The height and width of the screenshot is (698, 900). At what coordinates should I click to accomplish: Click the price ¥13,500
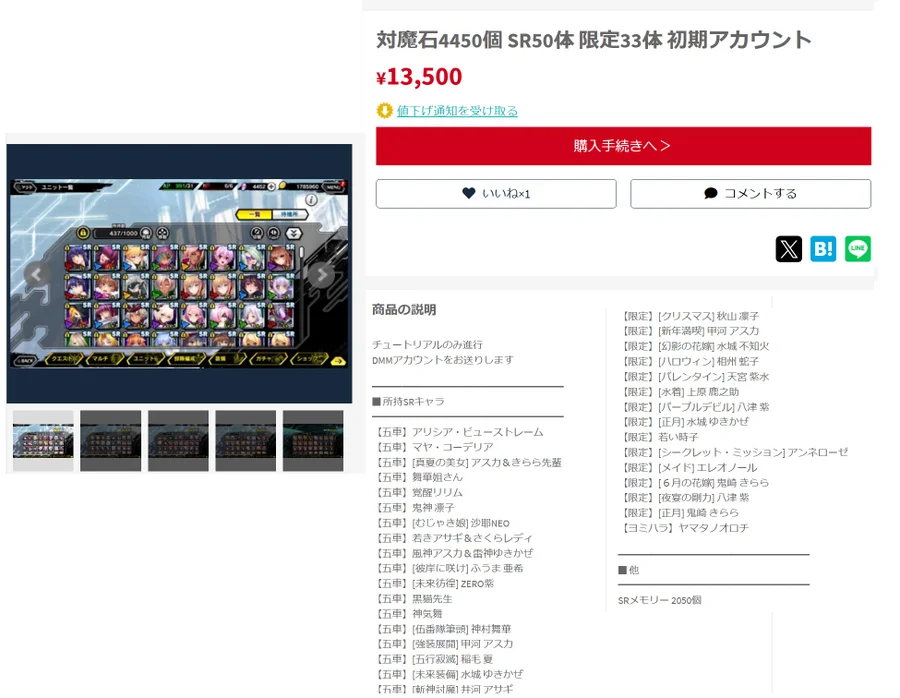(419, 76)
